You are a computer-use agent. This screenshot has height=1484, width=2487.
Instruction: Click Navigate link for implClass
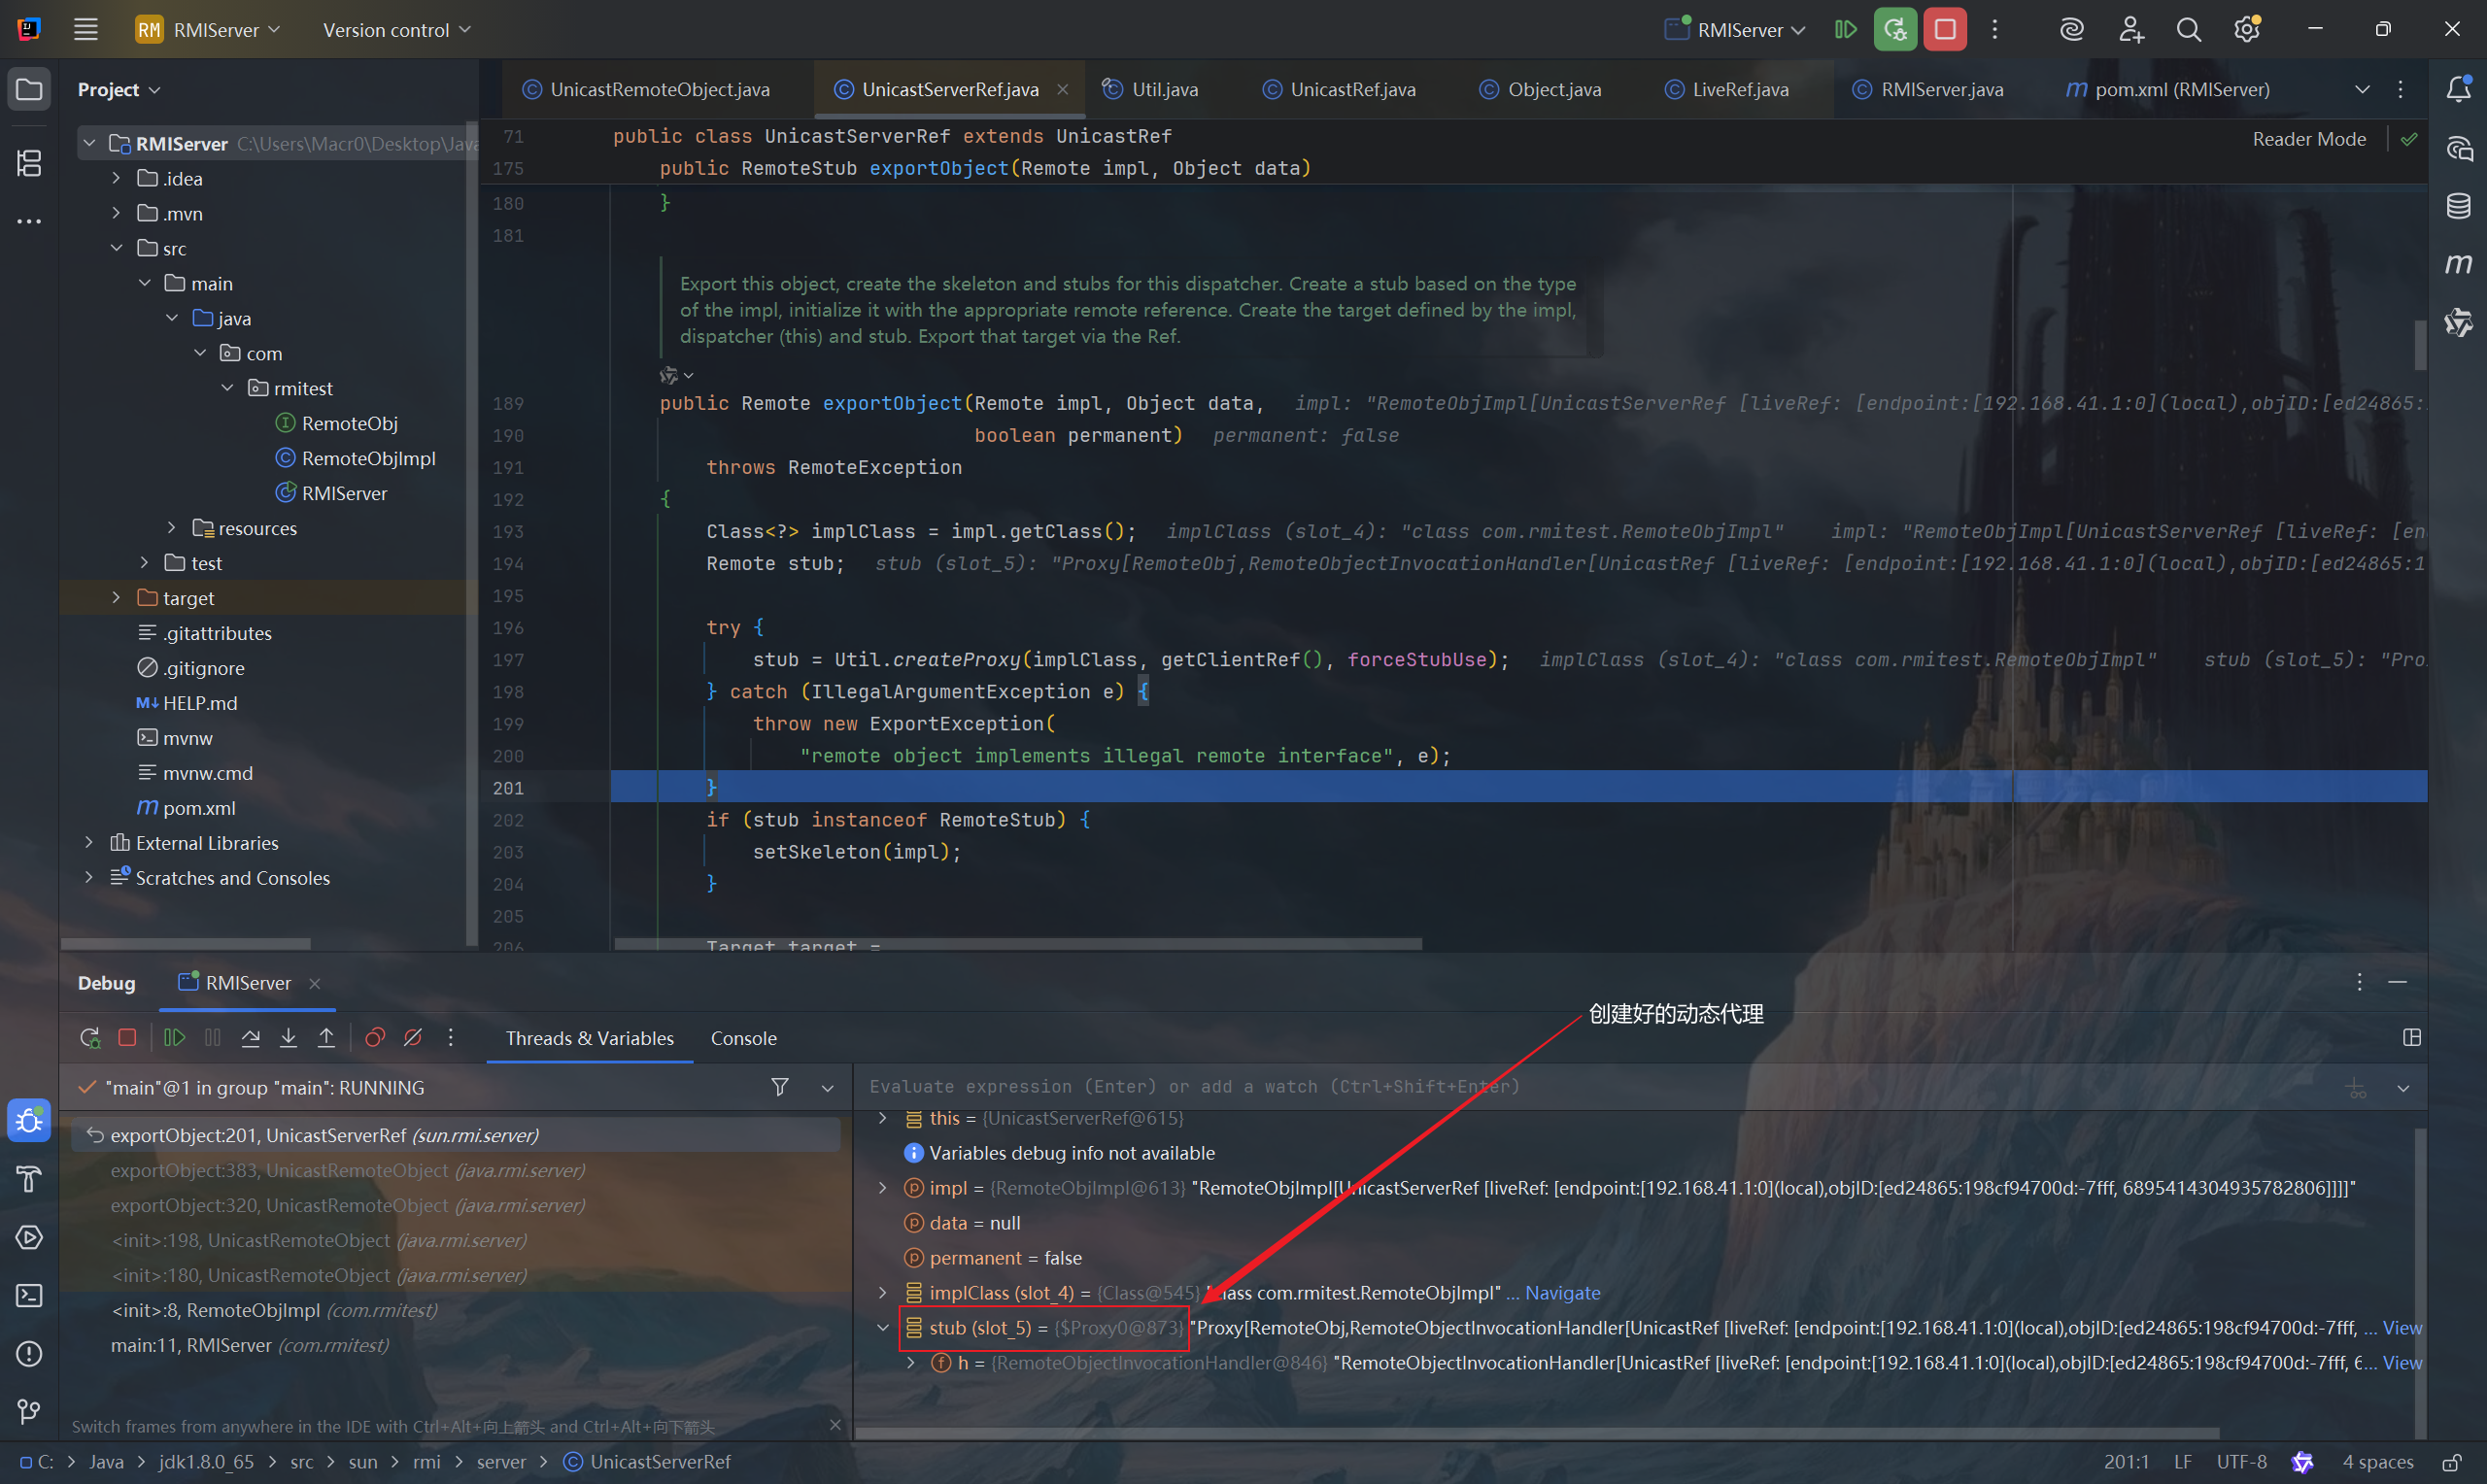pos(1562,1293)
